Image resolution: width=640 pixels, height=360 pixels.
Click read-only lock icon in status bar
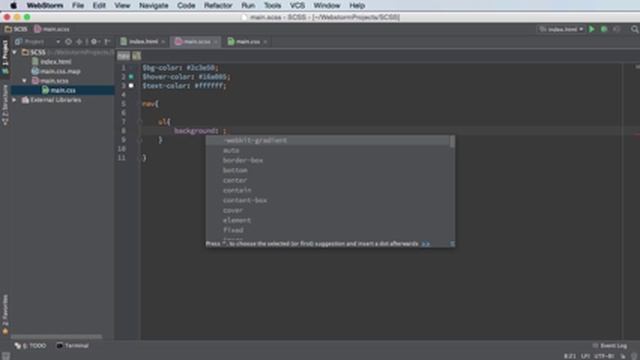click(623, 356)
